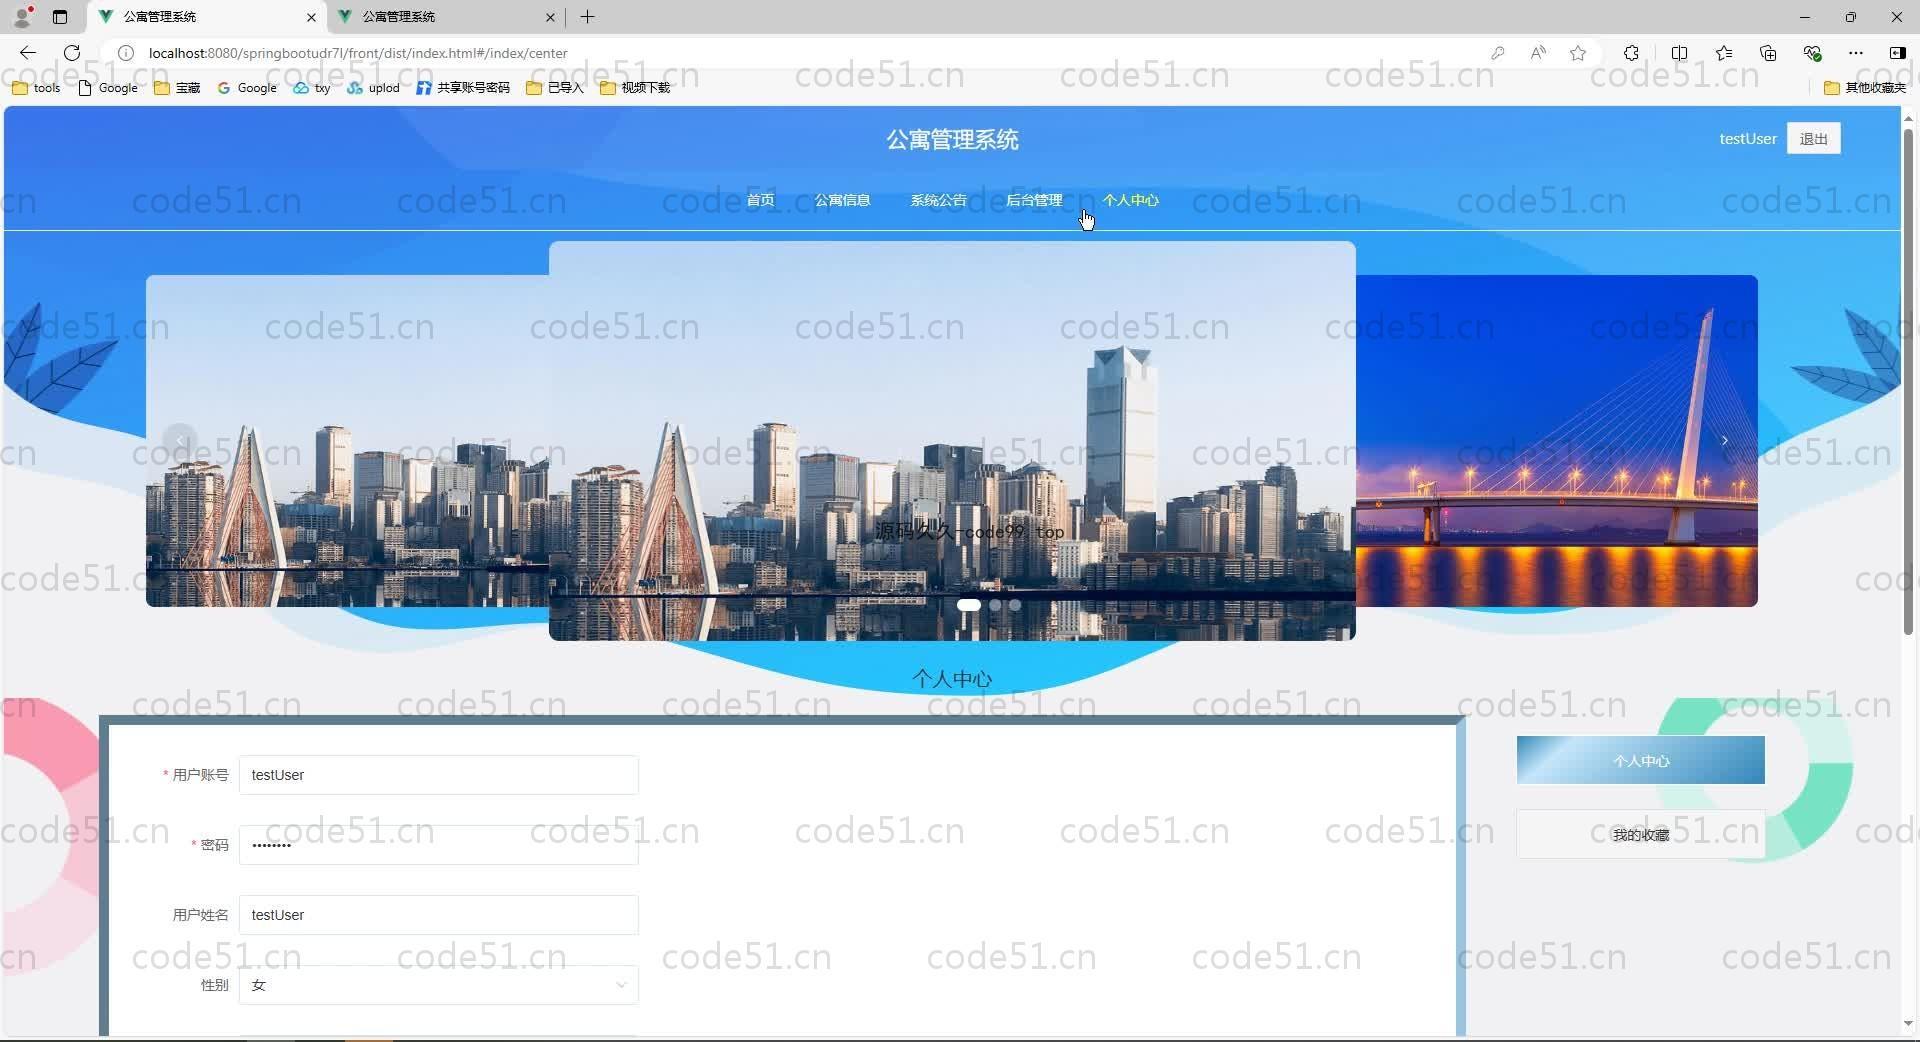Select 个人中心 sidebar button

point(1640,761)
